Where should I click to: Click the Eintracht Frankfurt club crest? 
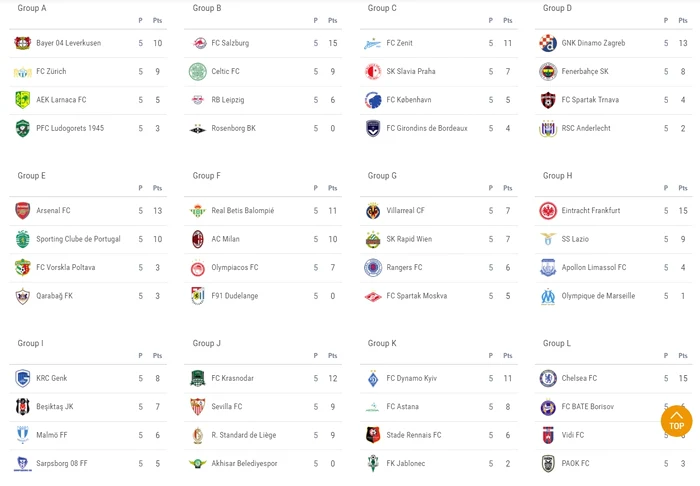[x=548, y=211]
